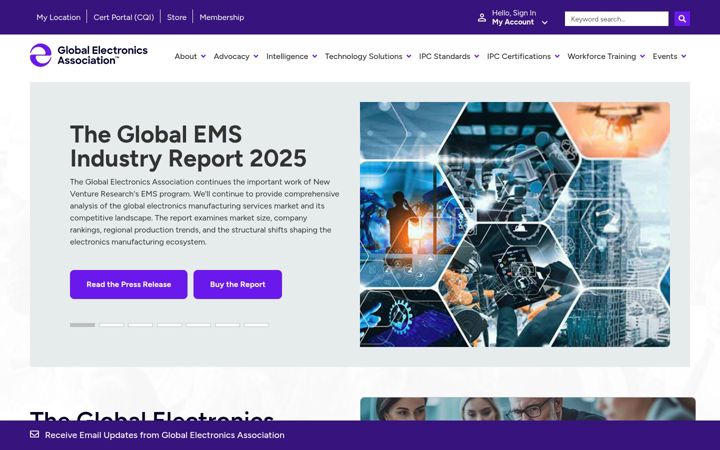
Task: Select the second carousel slide indicator
Action: point(112,325)
